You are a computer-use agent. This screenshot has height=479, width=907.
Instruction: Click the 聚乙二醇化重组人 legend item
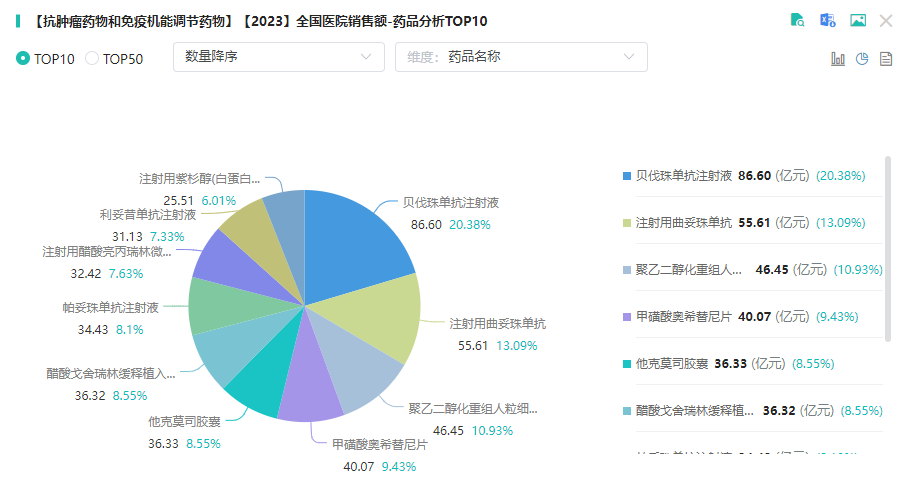tap(688, 270)
